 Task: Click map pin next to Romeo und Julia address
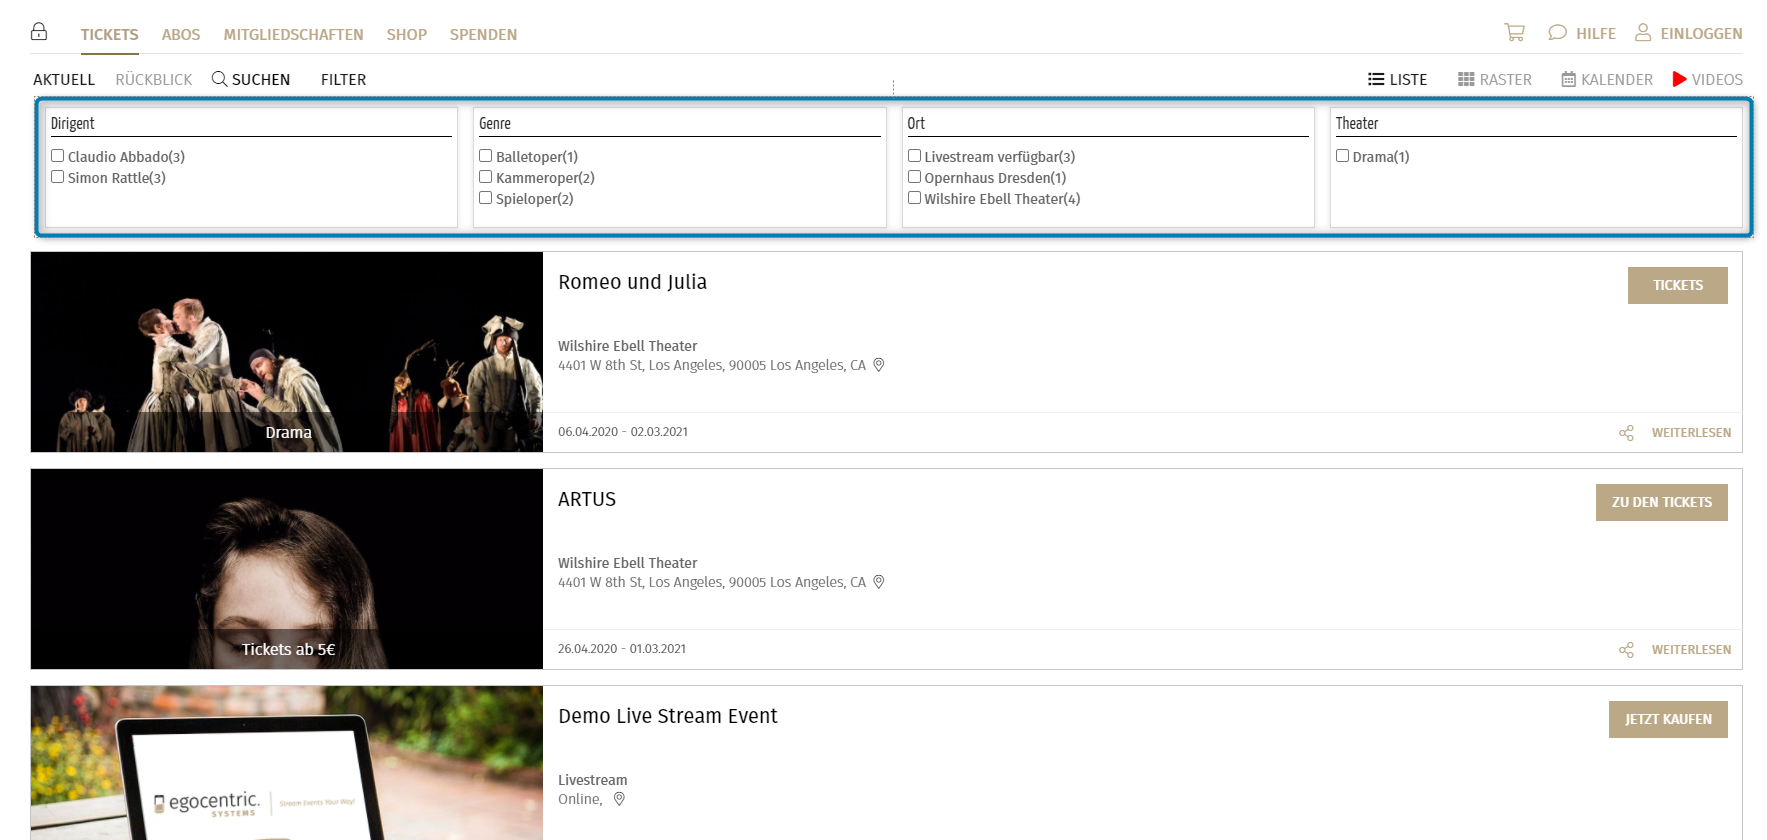[879, 365]
